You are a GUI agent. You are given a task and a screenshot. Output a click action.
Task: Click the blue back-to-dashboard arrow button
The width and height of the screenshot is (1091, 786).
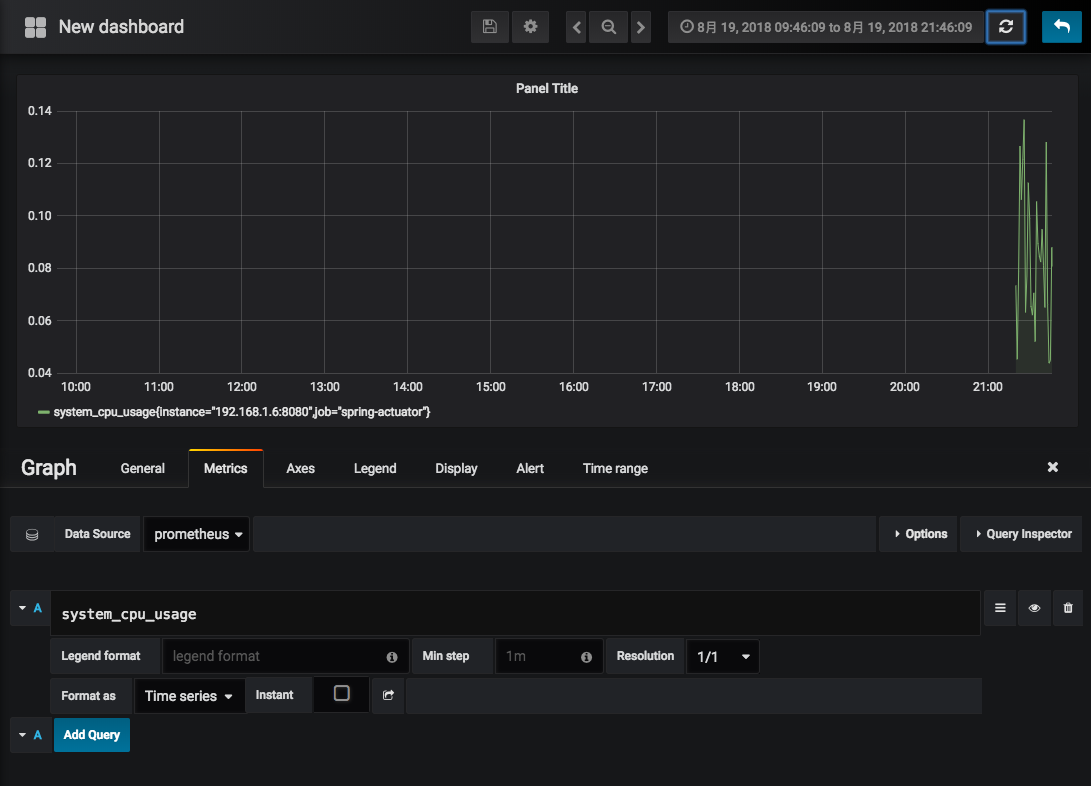pyautogui.click(x=1061, y=27)
